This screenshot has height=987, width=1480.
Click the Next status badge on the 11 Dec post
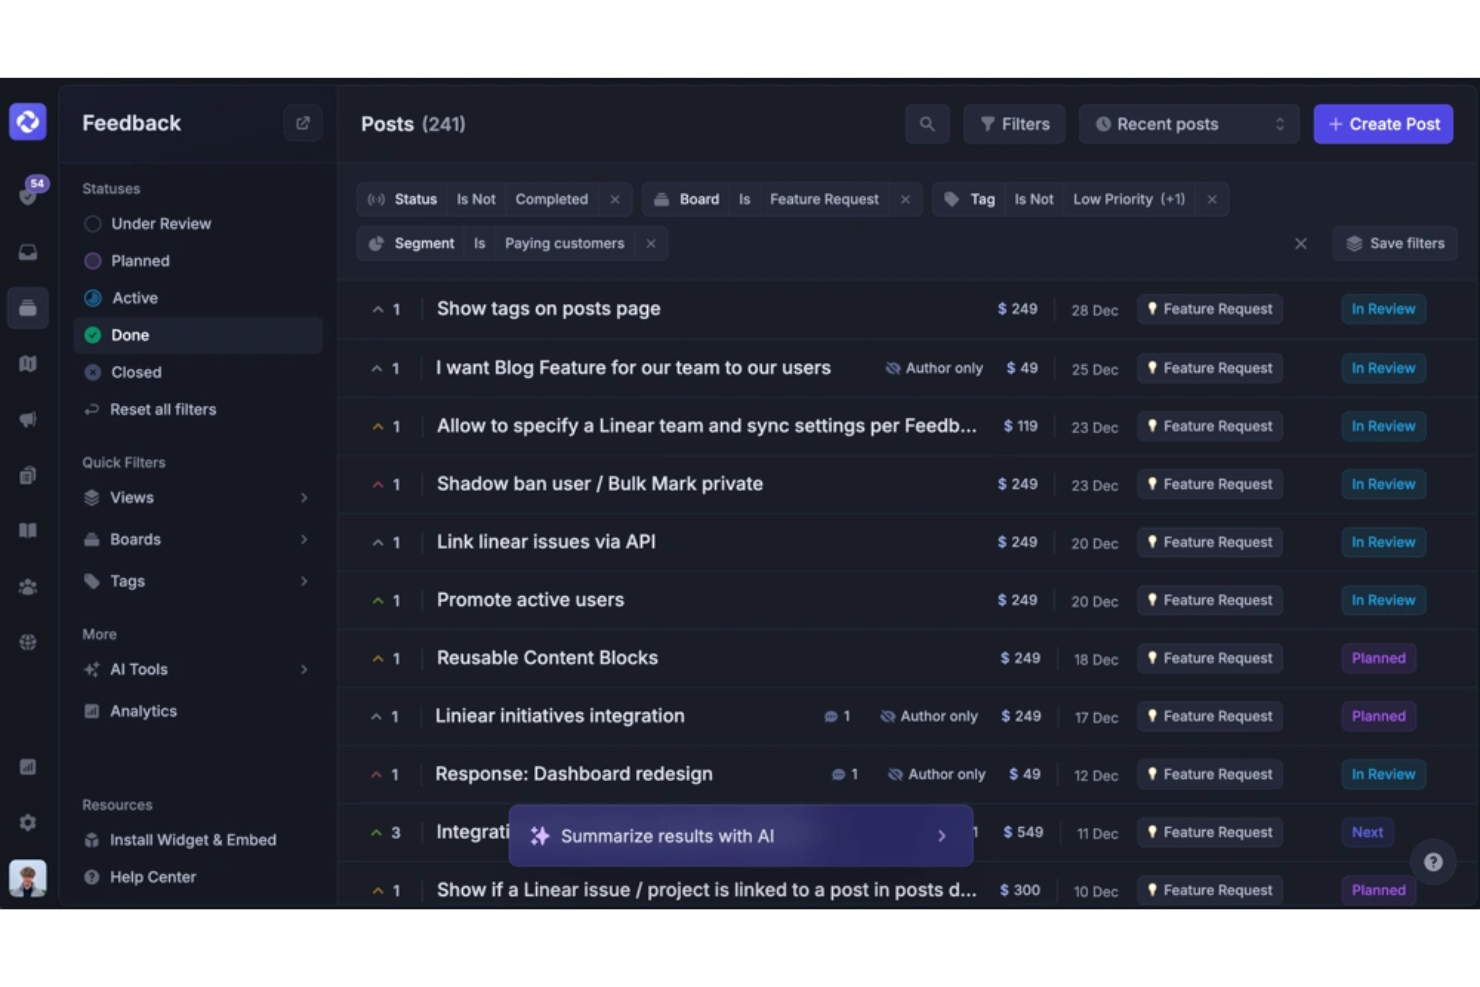1367,833
